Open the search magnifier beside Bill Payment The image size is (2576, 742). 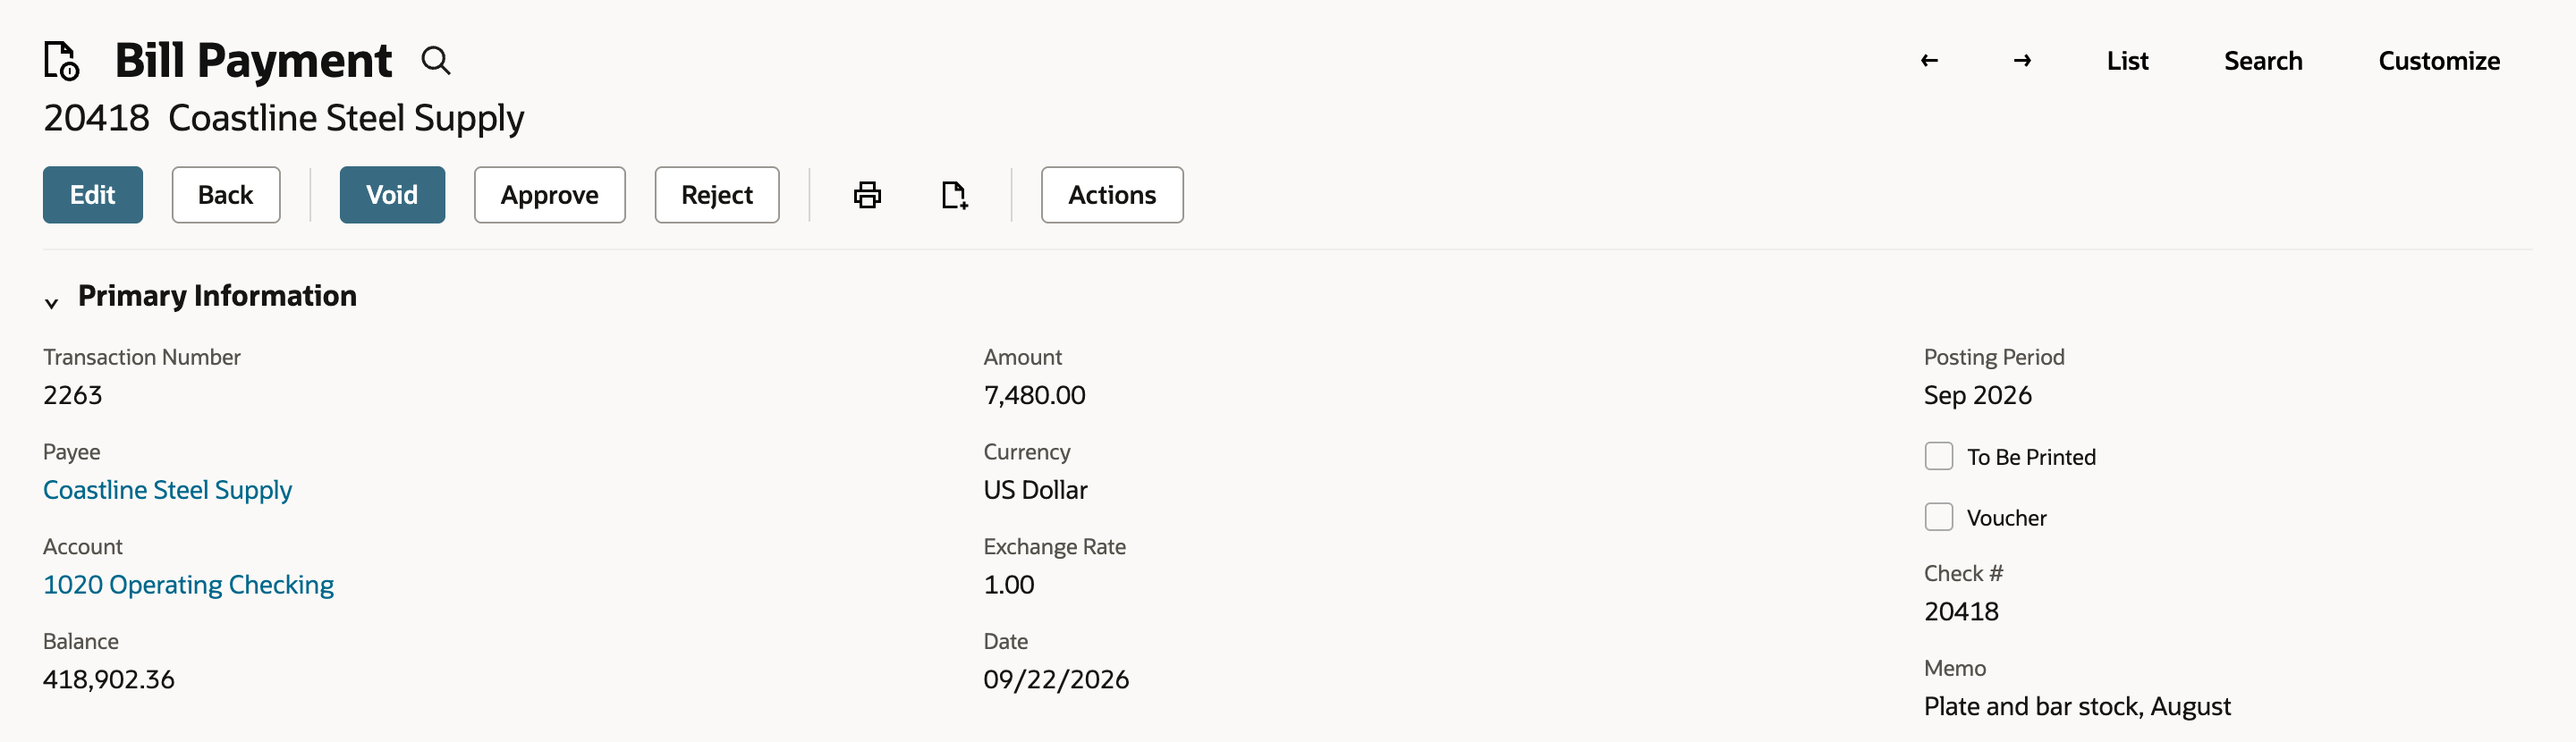[436, 61]
